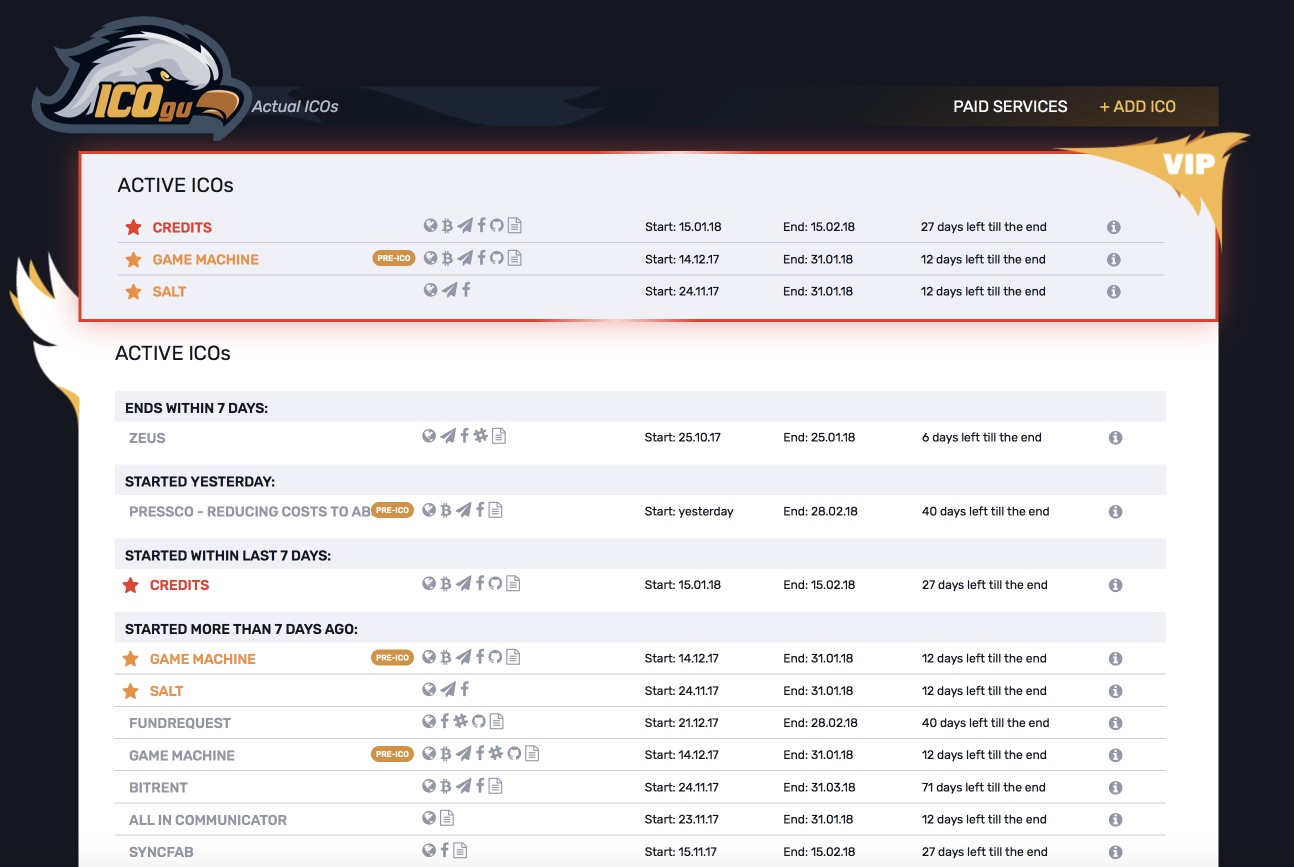
Task: Open the Telegram icon for ZEUS
Action: (448, 436)
